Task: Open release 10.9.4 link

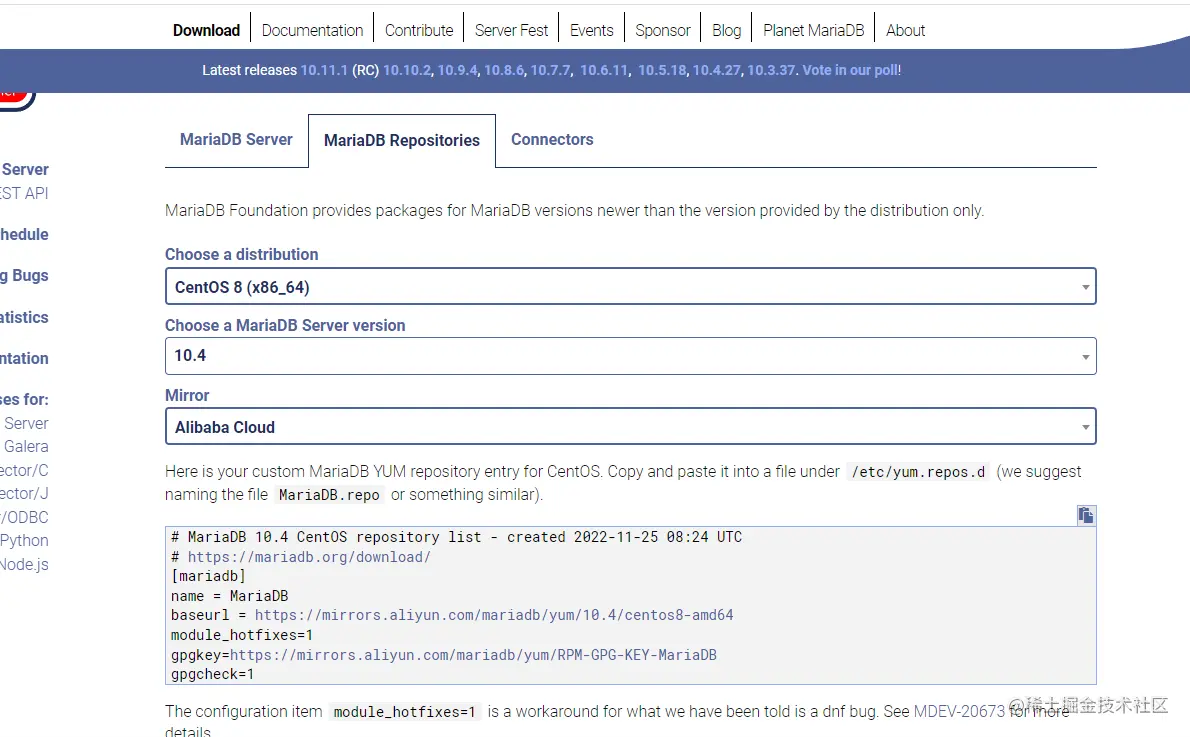Action: click(458, 70)
